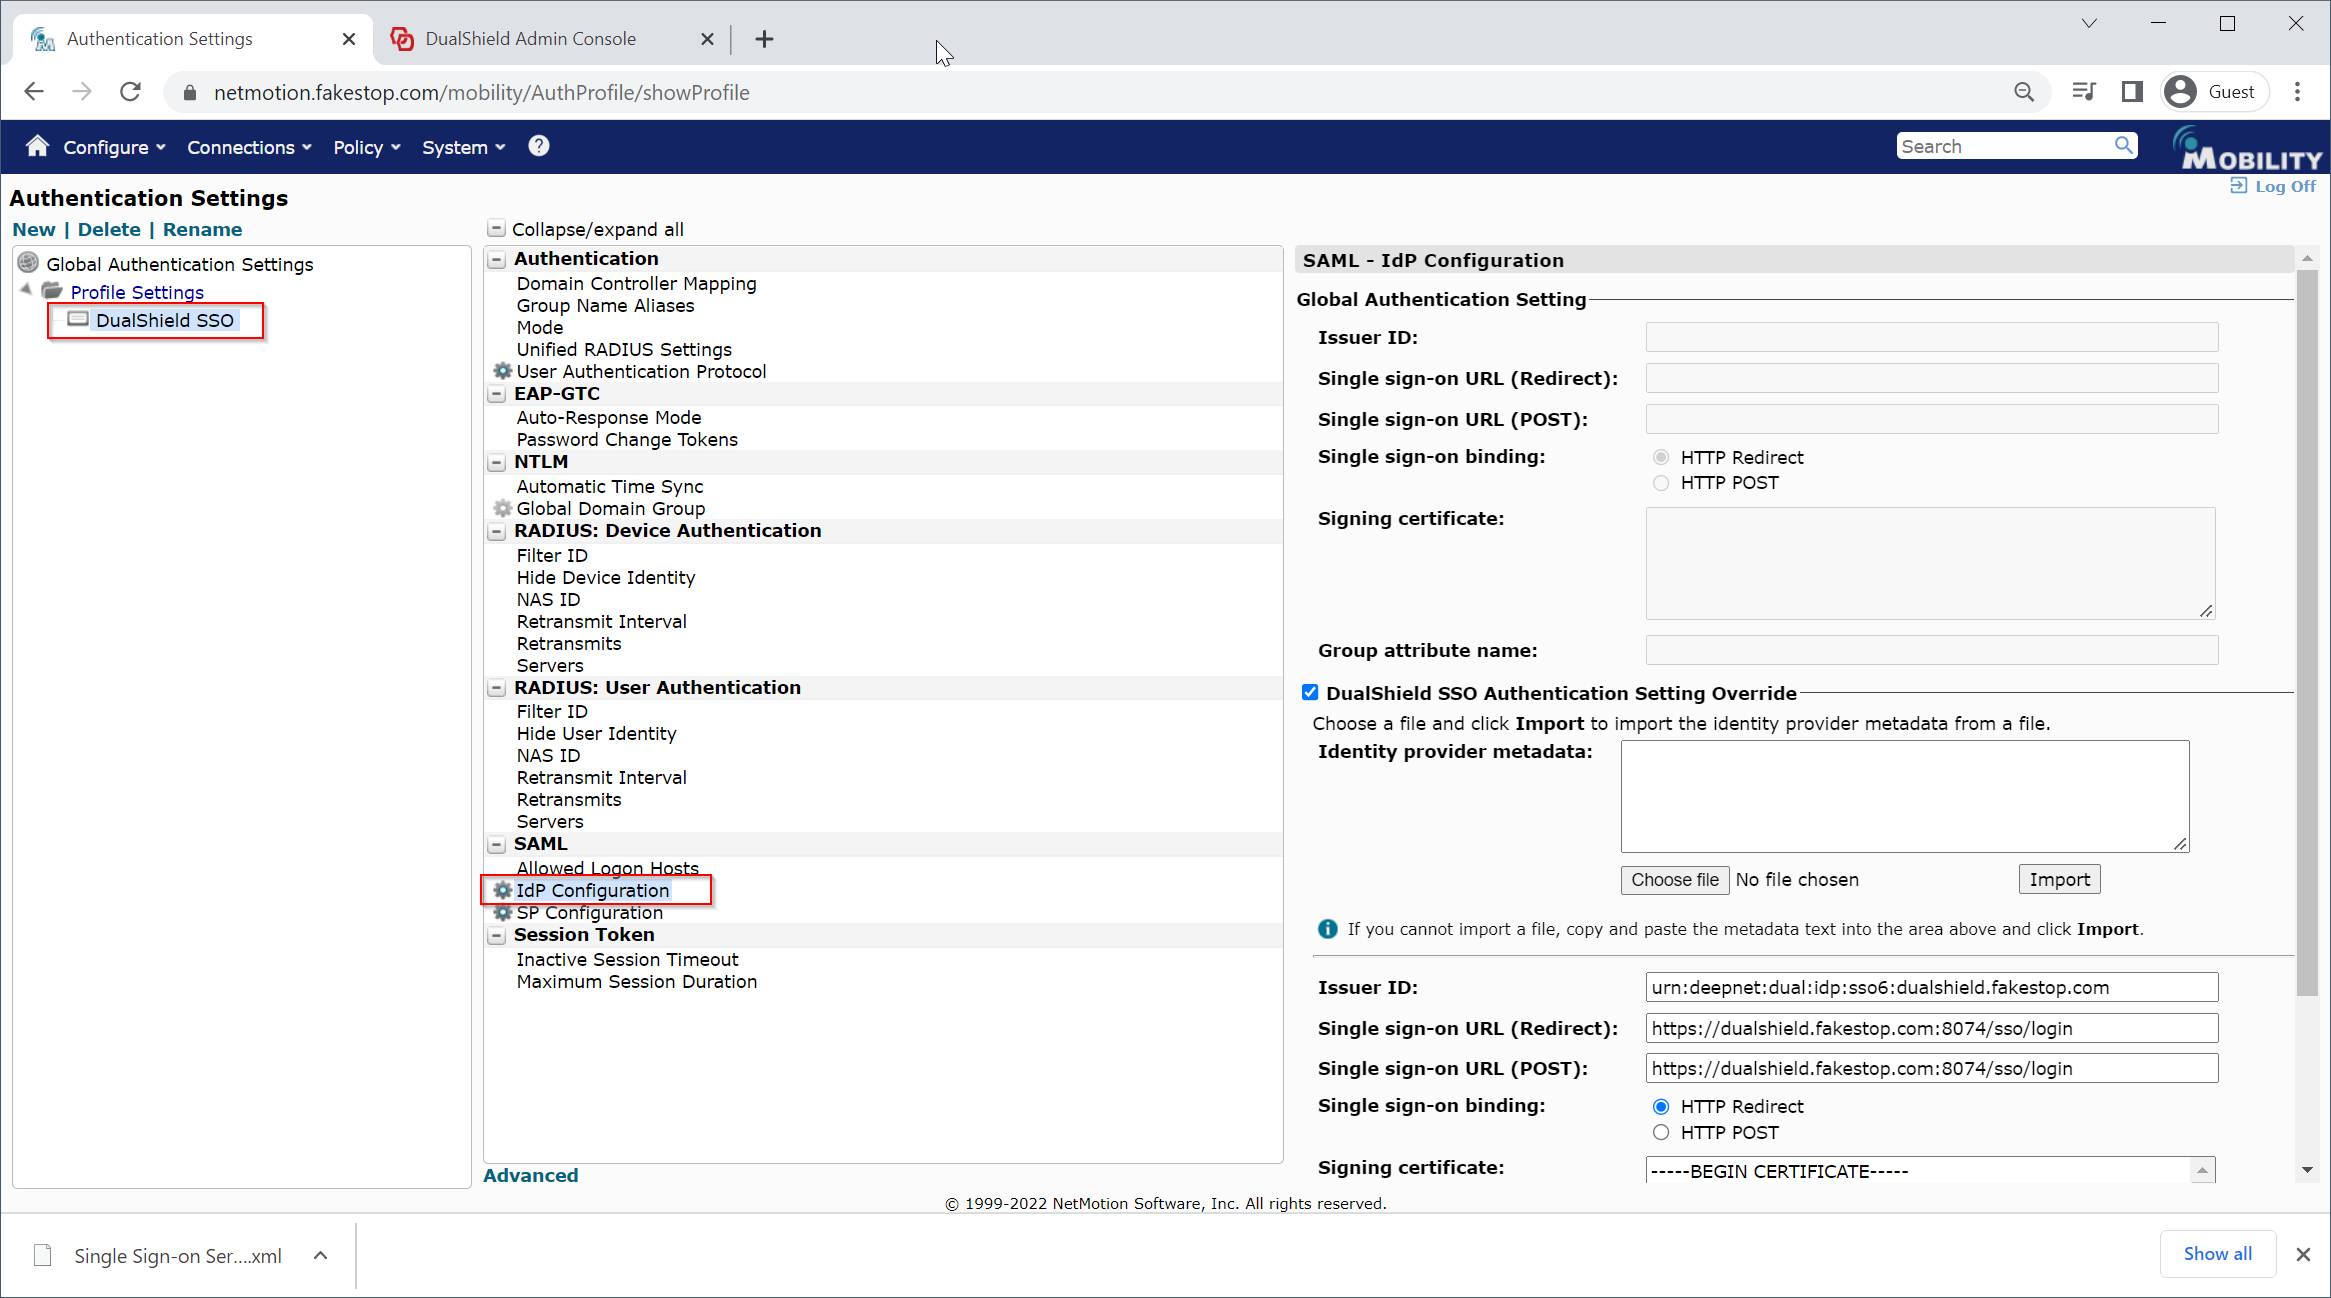The width and height of the screenshot is (2331, 1298).
Task: Click the browser zoom magnifier icon
Action: tap(2023, 92)
